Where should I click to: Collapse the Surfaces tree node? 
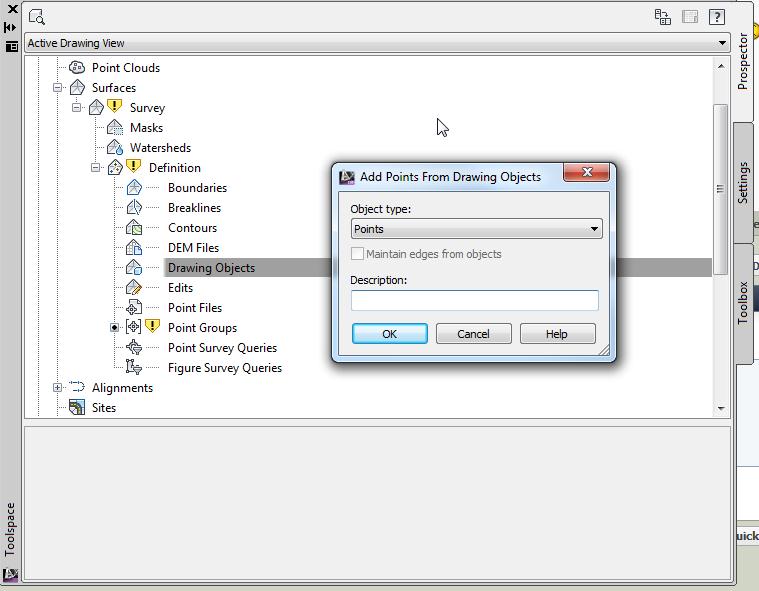(x=58, y=88)
